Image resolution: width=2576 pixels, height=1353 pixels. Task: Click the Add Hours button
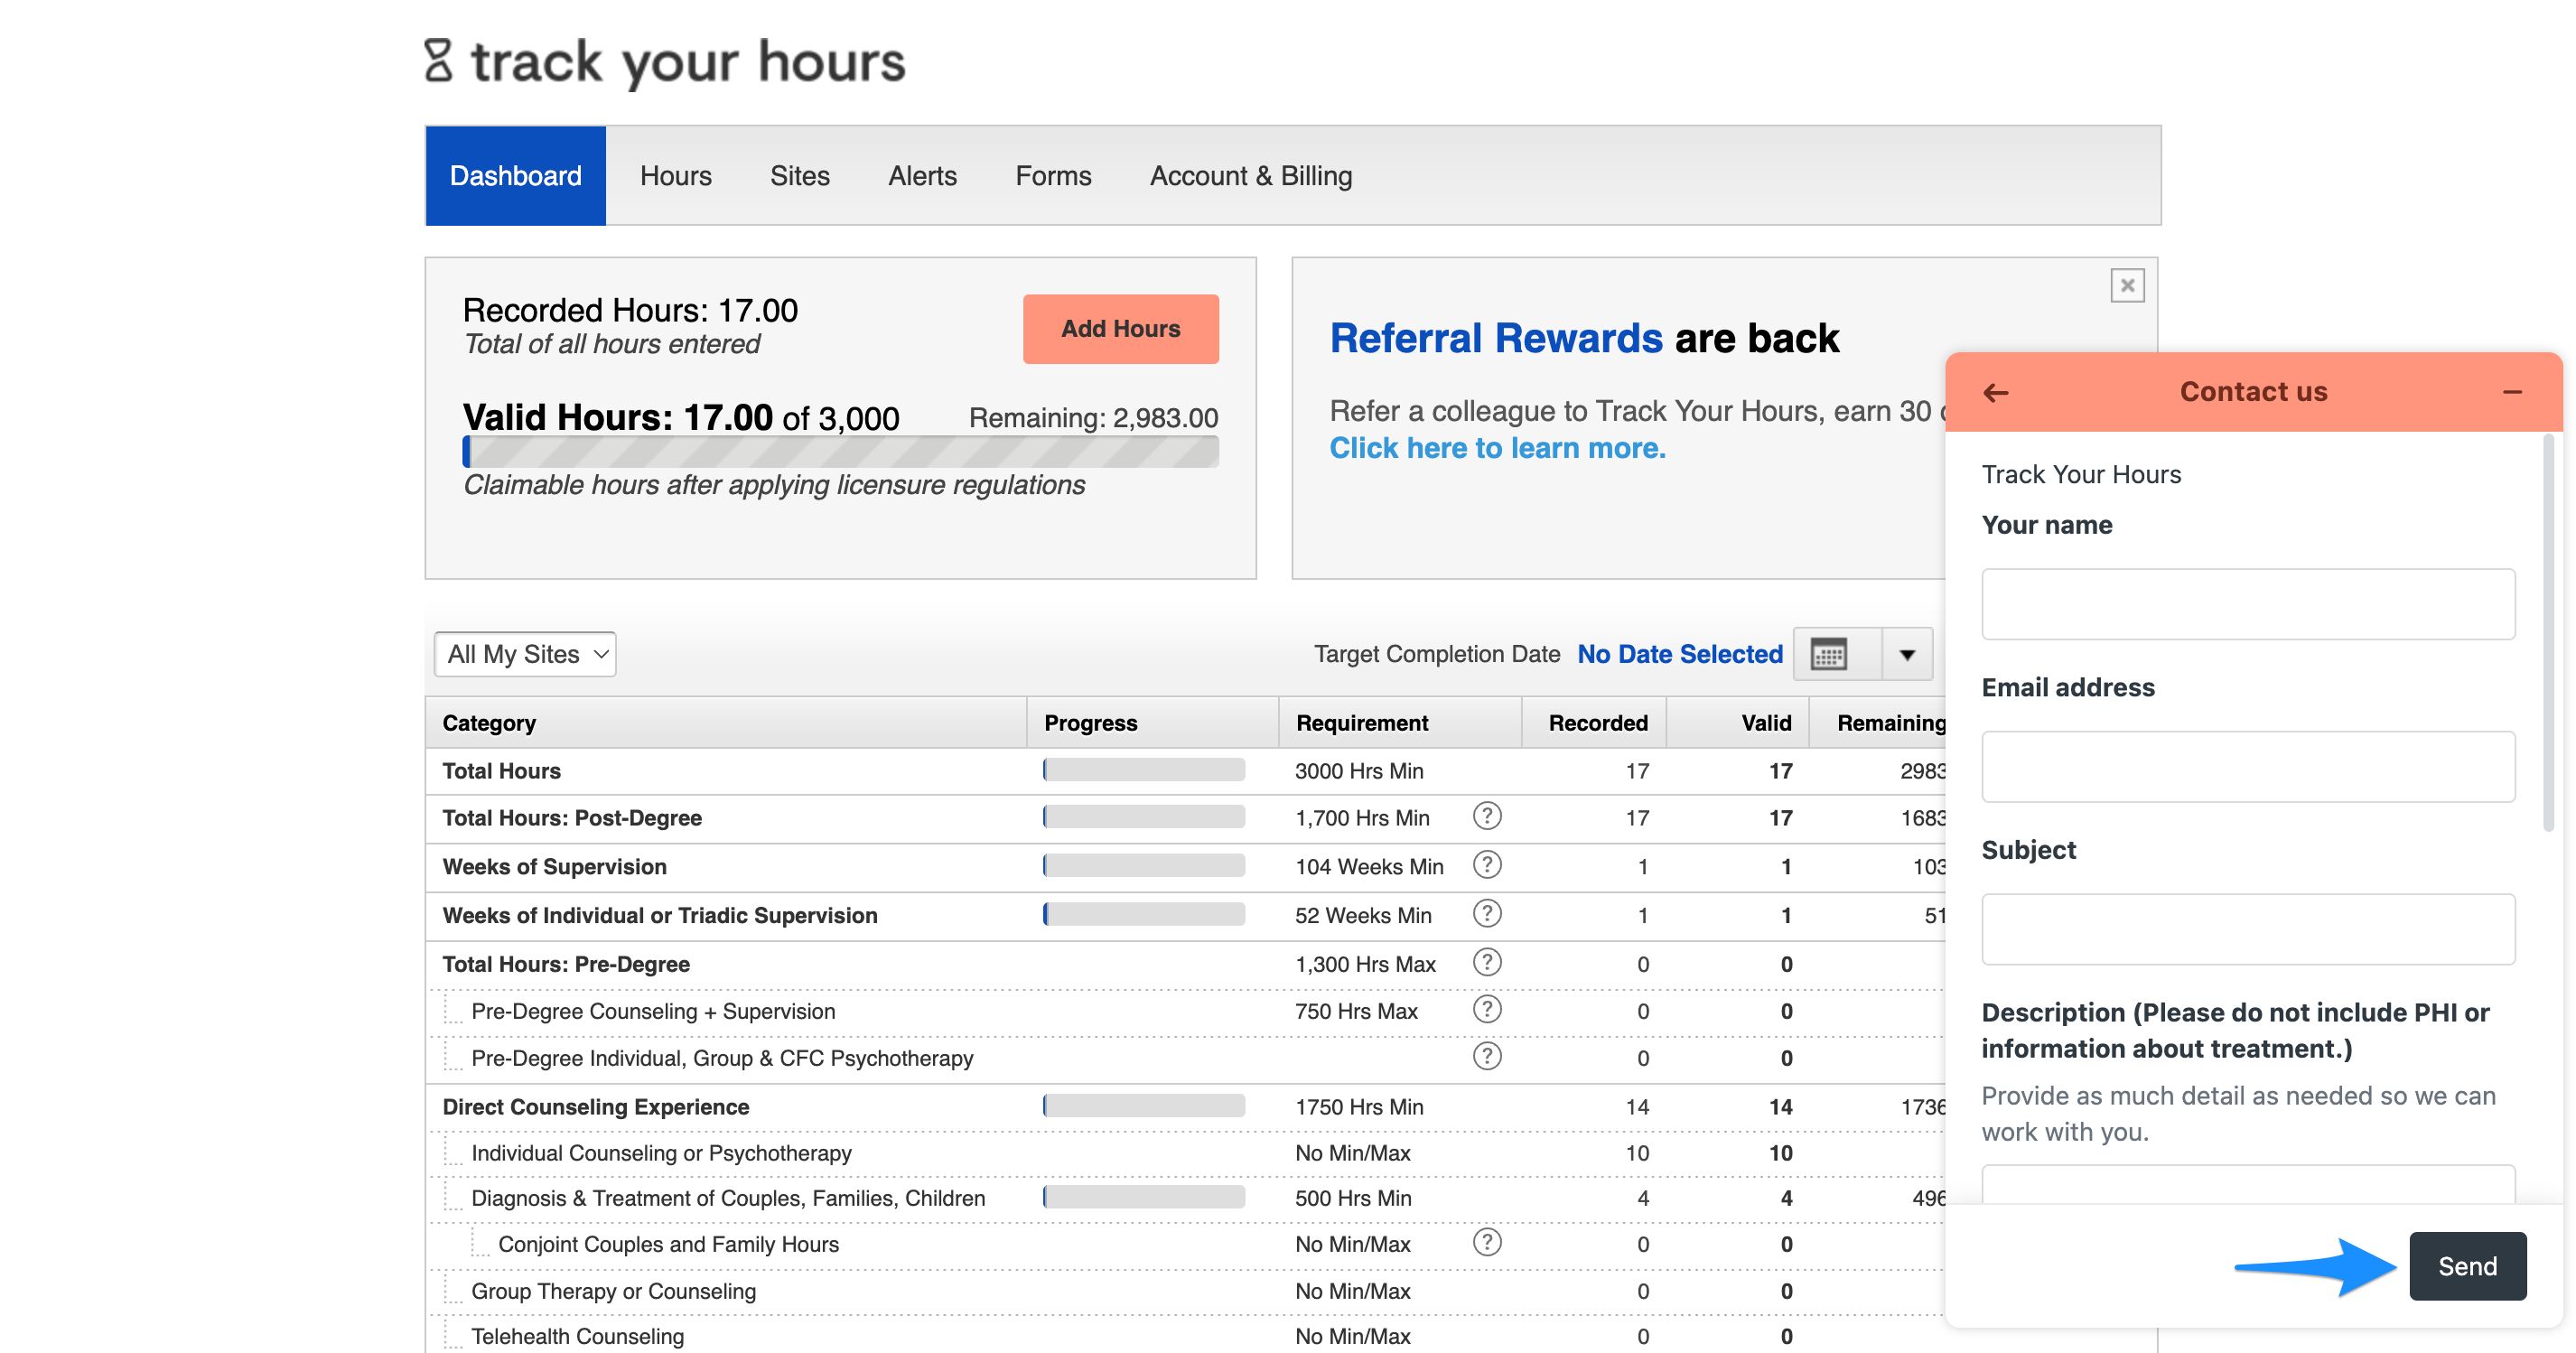click(1120, 329)
